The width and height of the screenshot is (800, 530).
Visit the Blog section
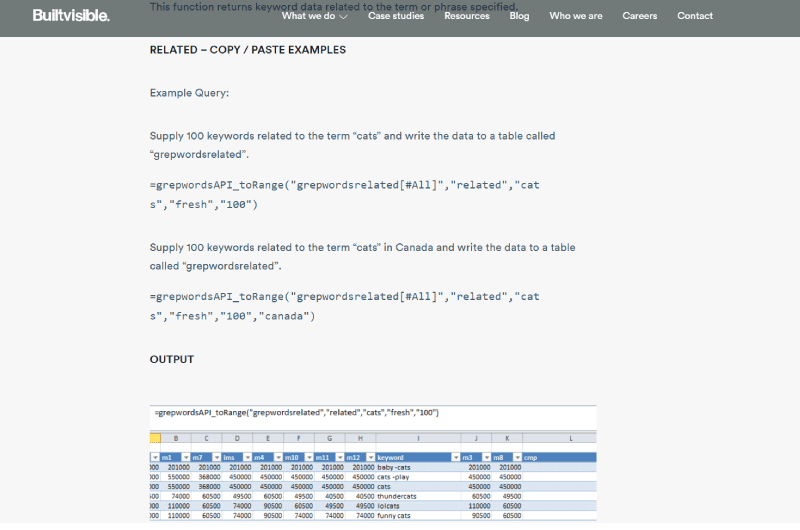pyautogui.click(x=519, y=16)
